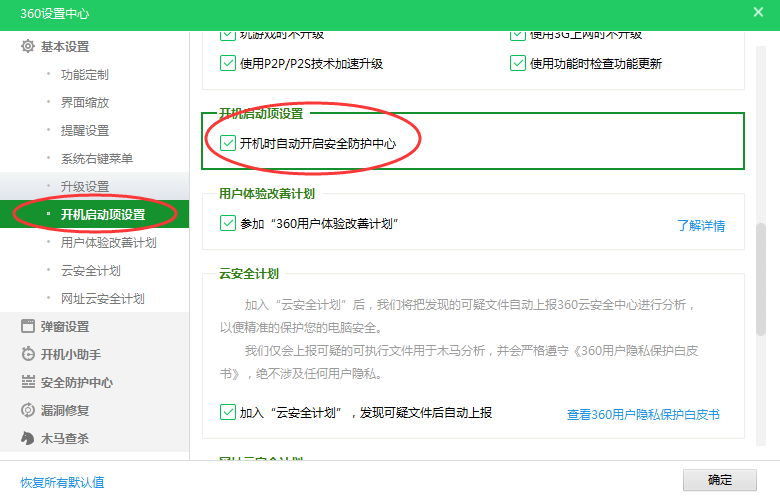Image resolution: width=780 pixels, height=500 pixels.
Task: Disable 使用功能时检查功能更新 option
Action: pos(518,64)
